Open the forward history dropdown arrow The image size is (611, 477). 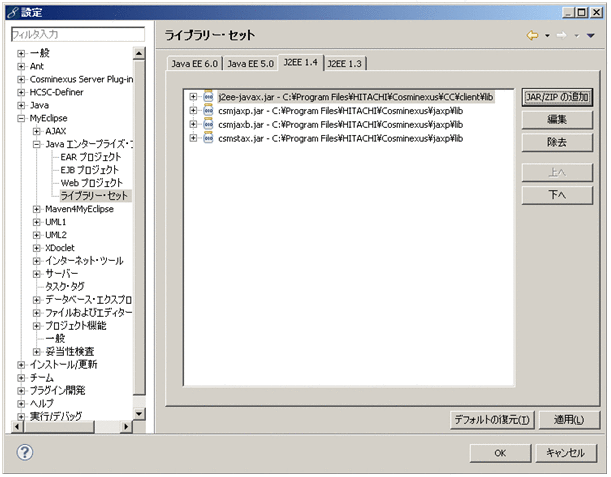pyautogui.click(x=576, y=35)
